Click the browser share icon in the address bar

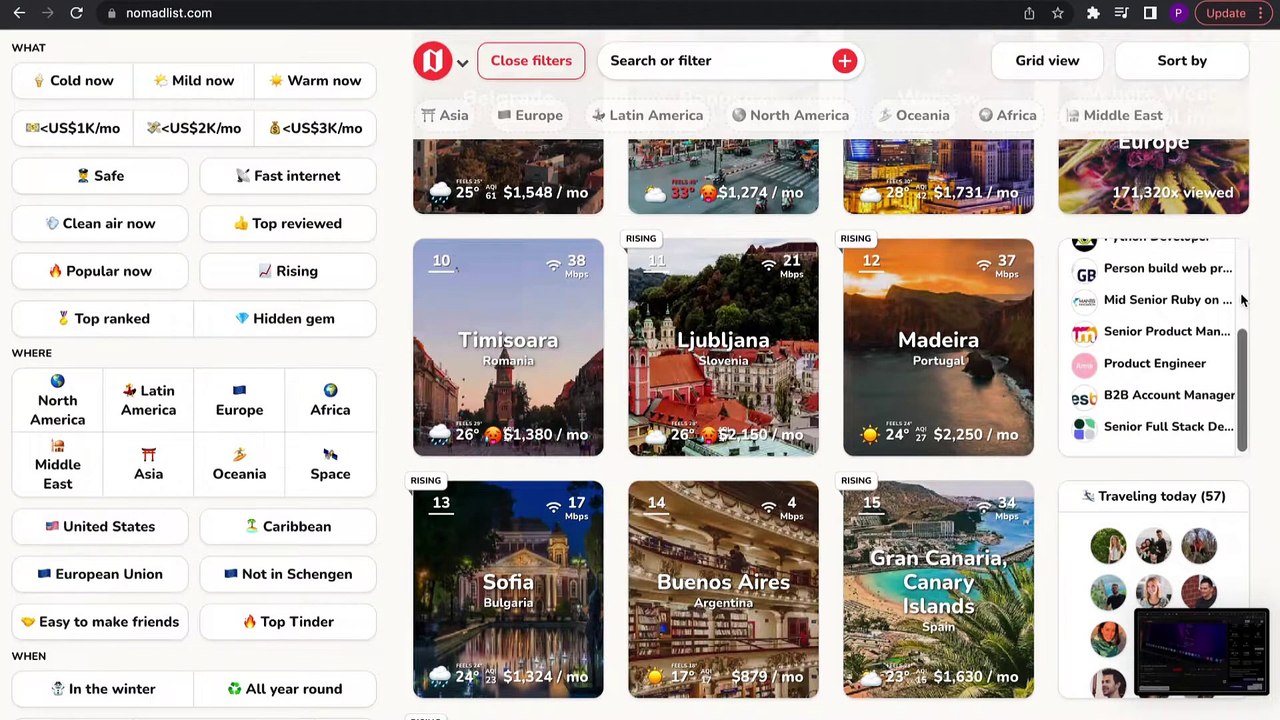(1029, 13)
